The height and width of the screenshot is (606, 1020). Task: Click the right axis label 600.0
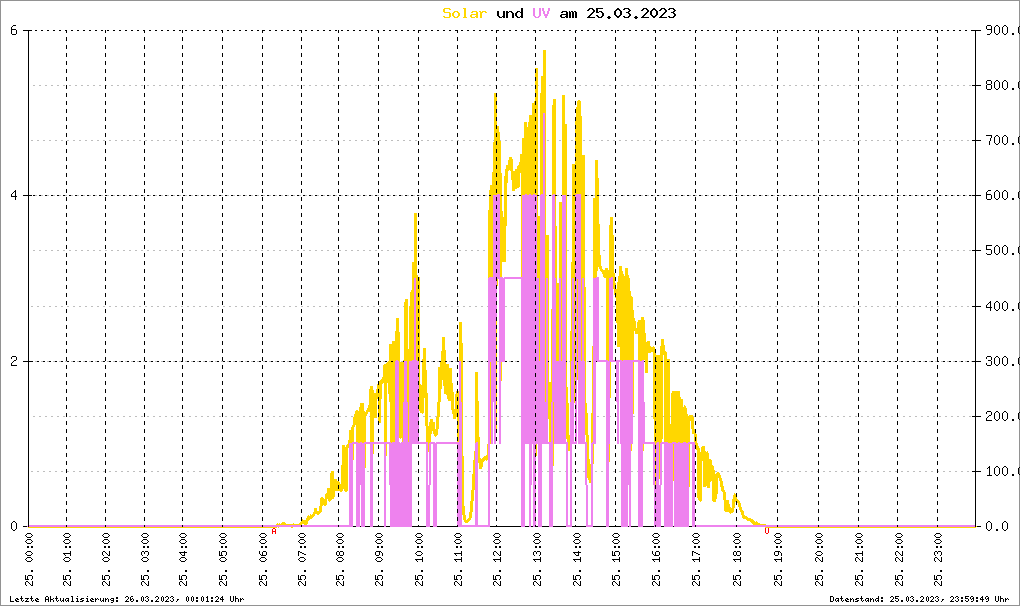click(x=1002, y=195)
